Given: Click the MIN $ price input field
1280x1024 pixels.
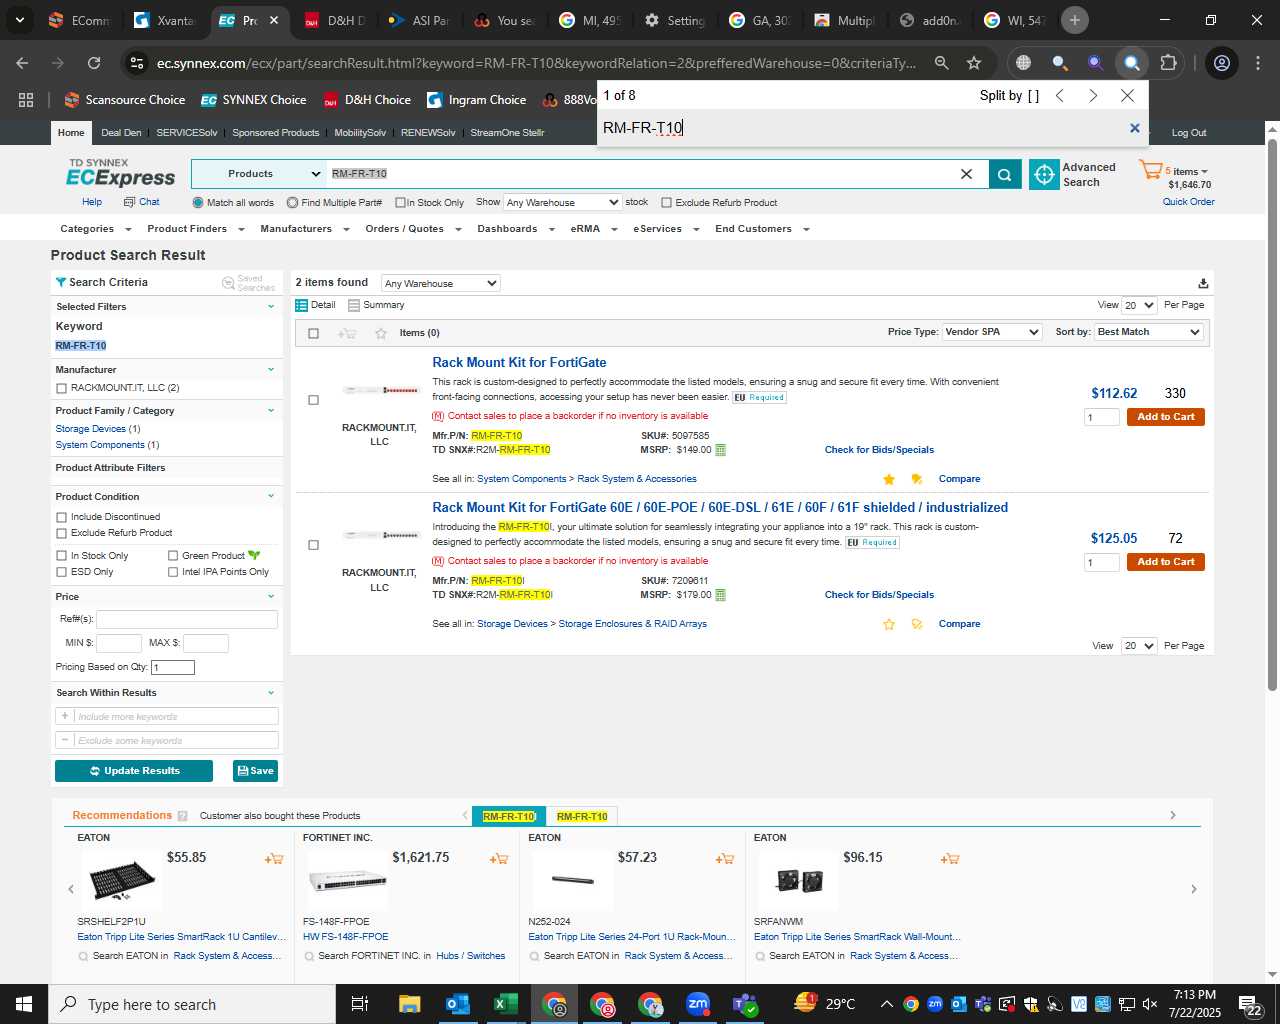Looking at the screenshot, I should point(119,643).
